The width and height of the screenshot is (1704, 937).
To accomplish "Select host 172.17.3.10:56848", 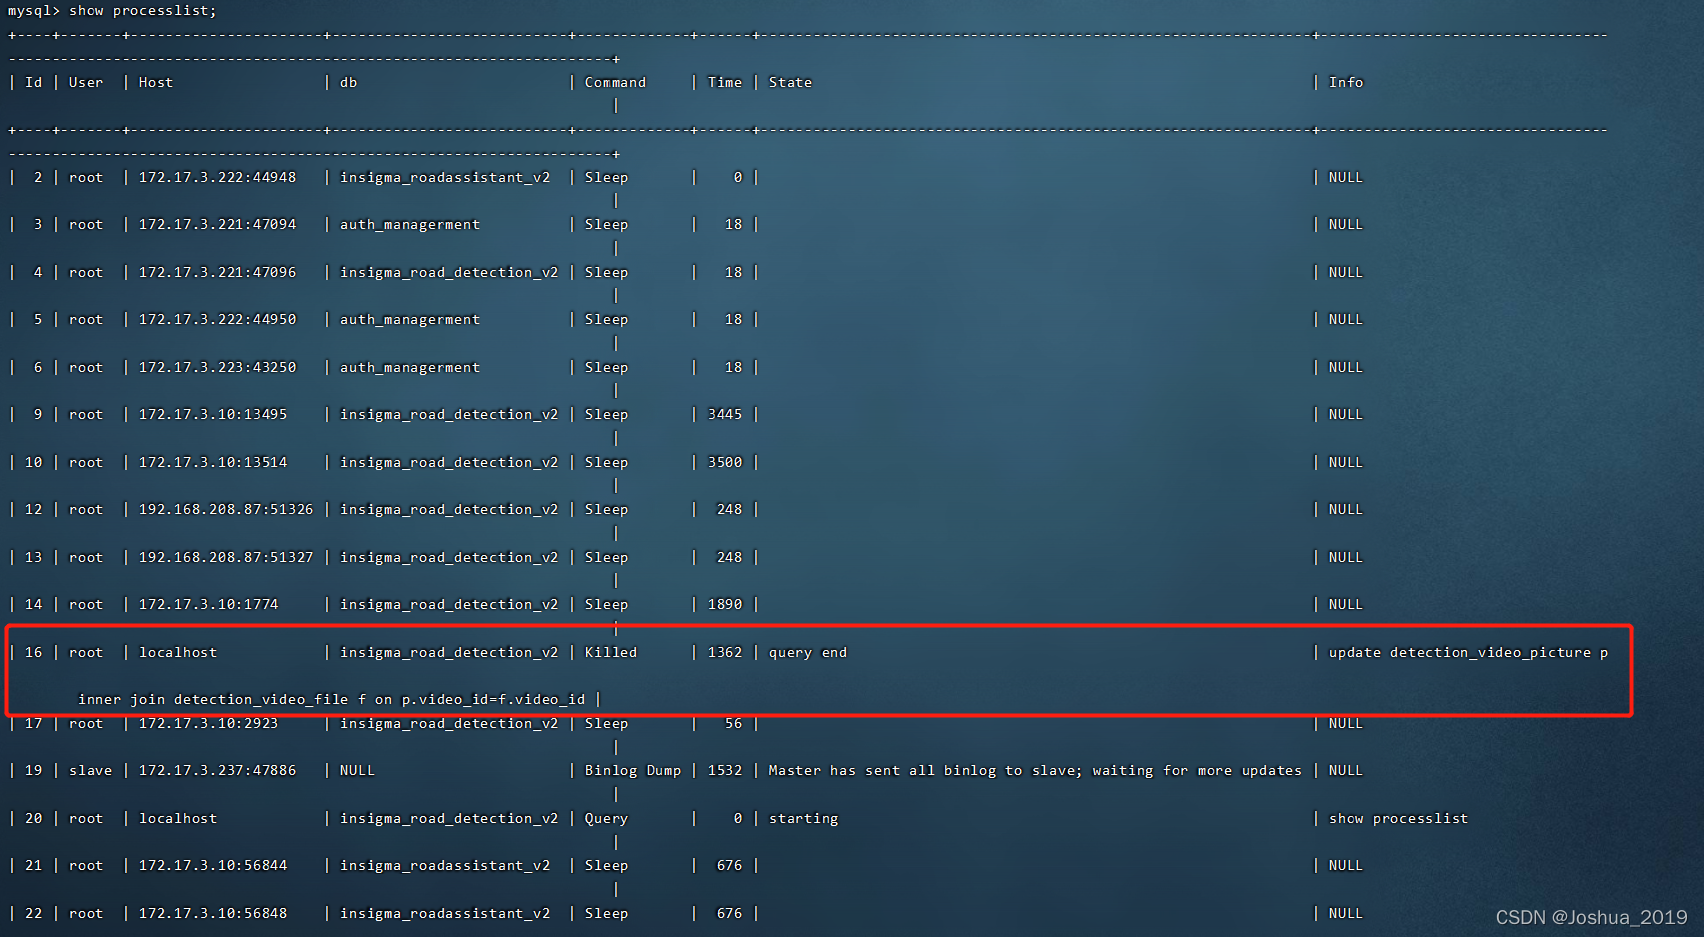I will [x=213, y=914].
